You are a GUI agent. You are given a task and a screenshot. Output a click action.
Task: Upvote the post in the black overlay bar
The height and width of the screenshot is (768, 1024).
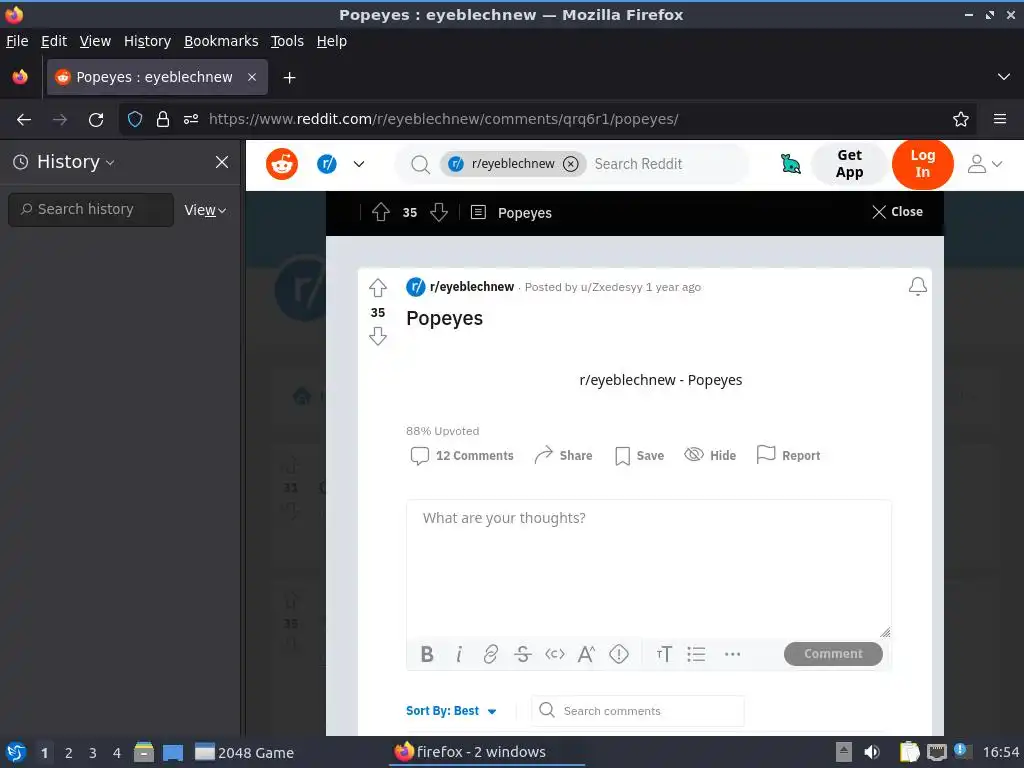tap(381, 212)
